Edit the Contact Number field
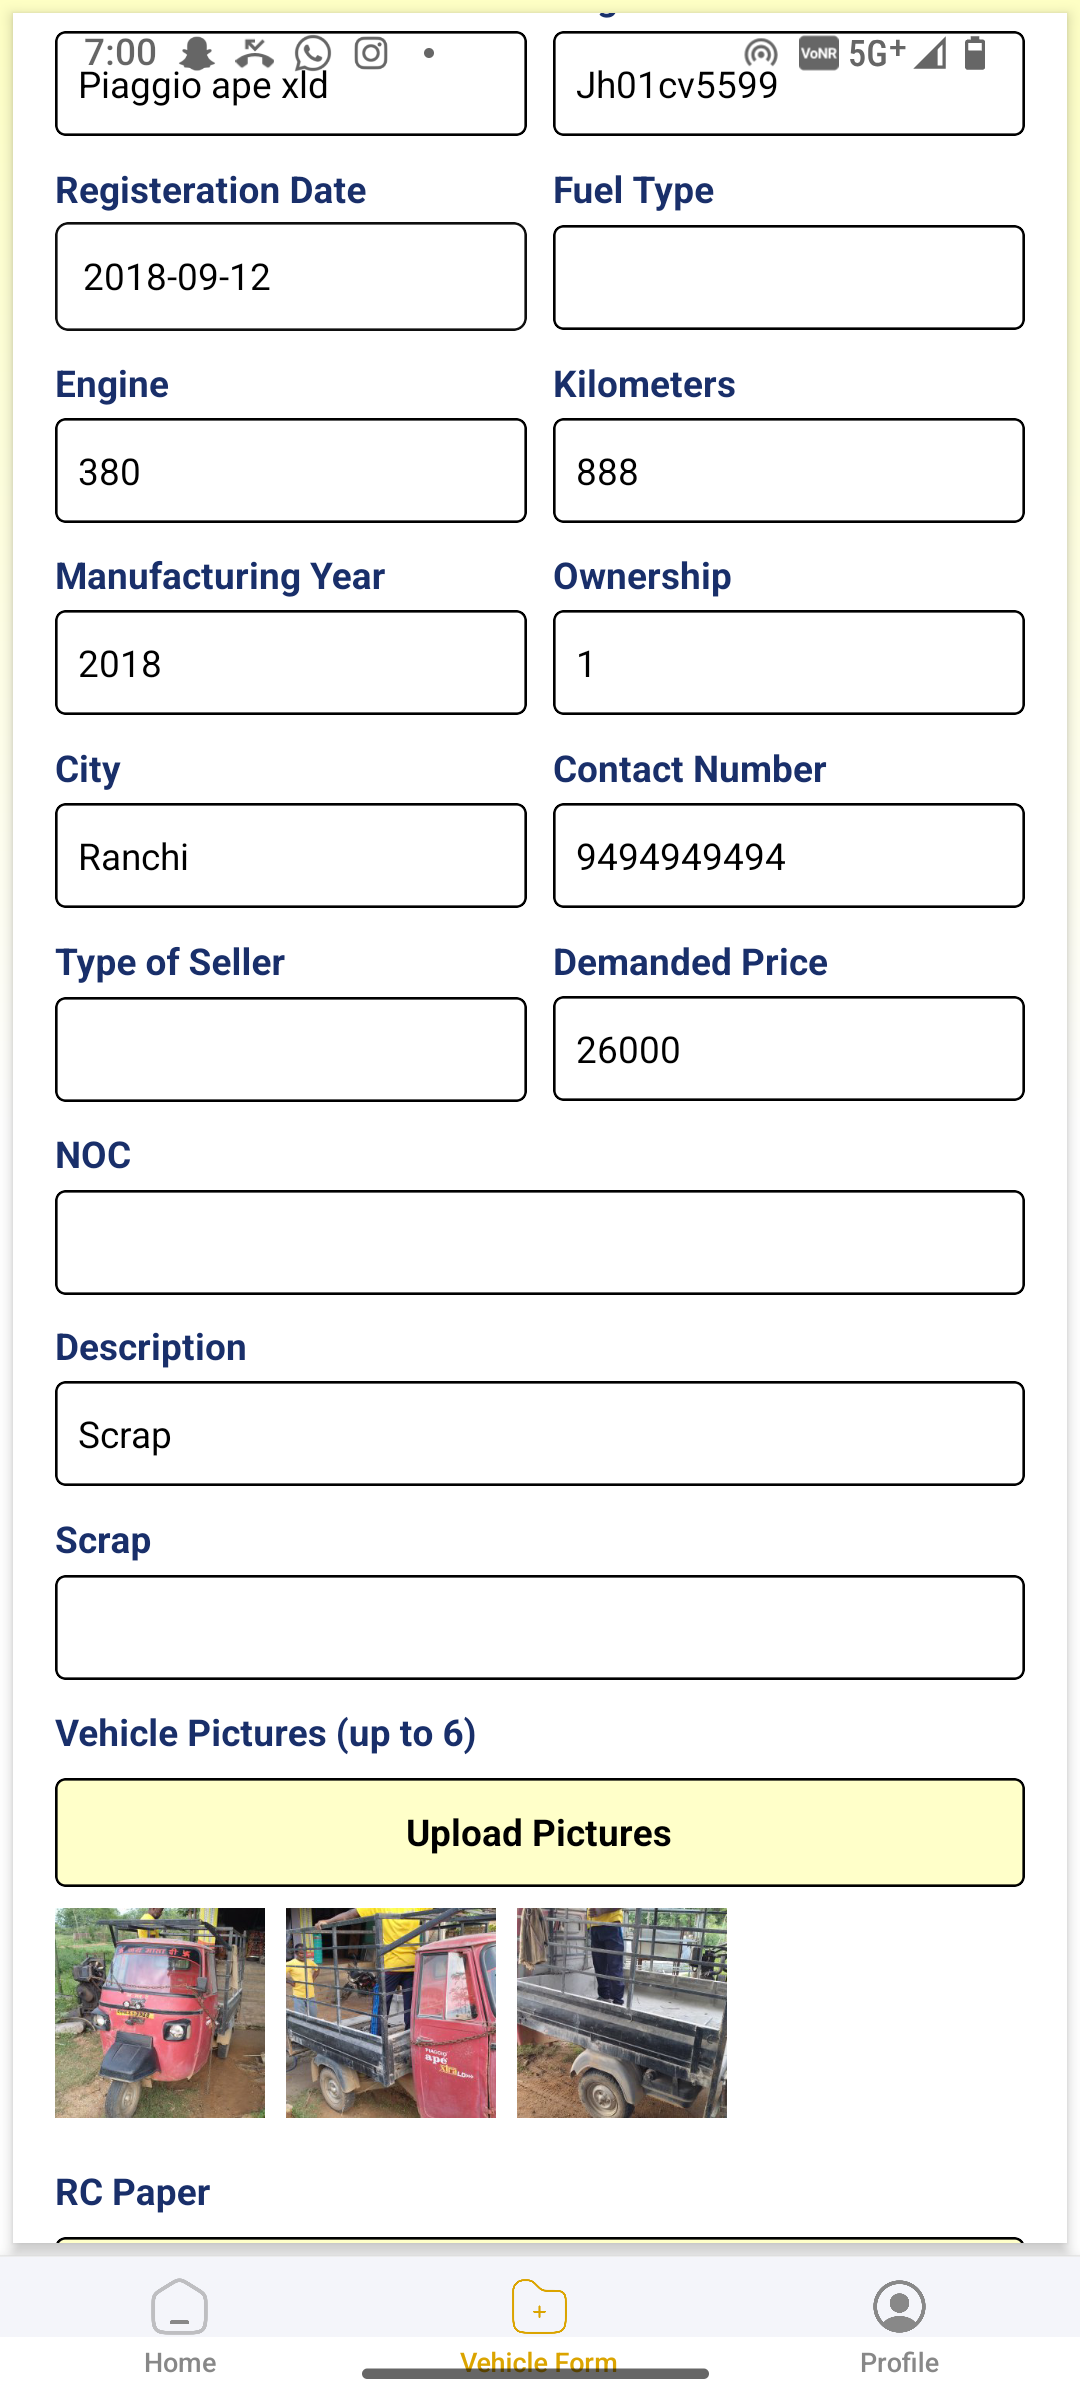1080x2400 pixels. (789, 855)
